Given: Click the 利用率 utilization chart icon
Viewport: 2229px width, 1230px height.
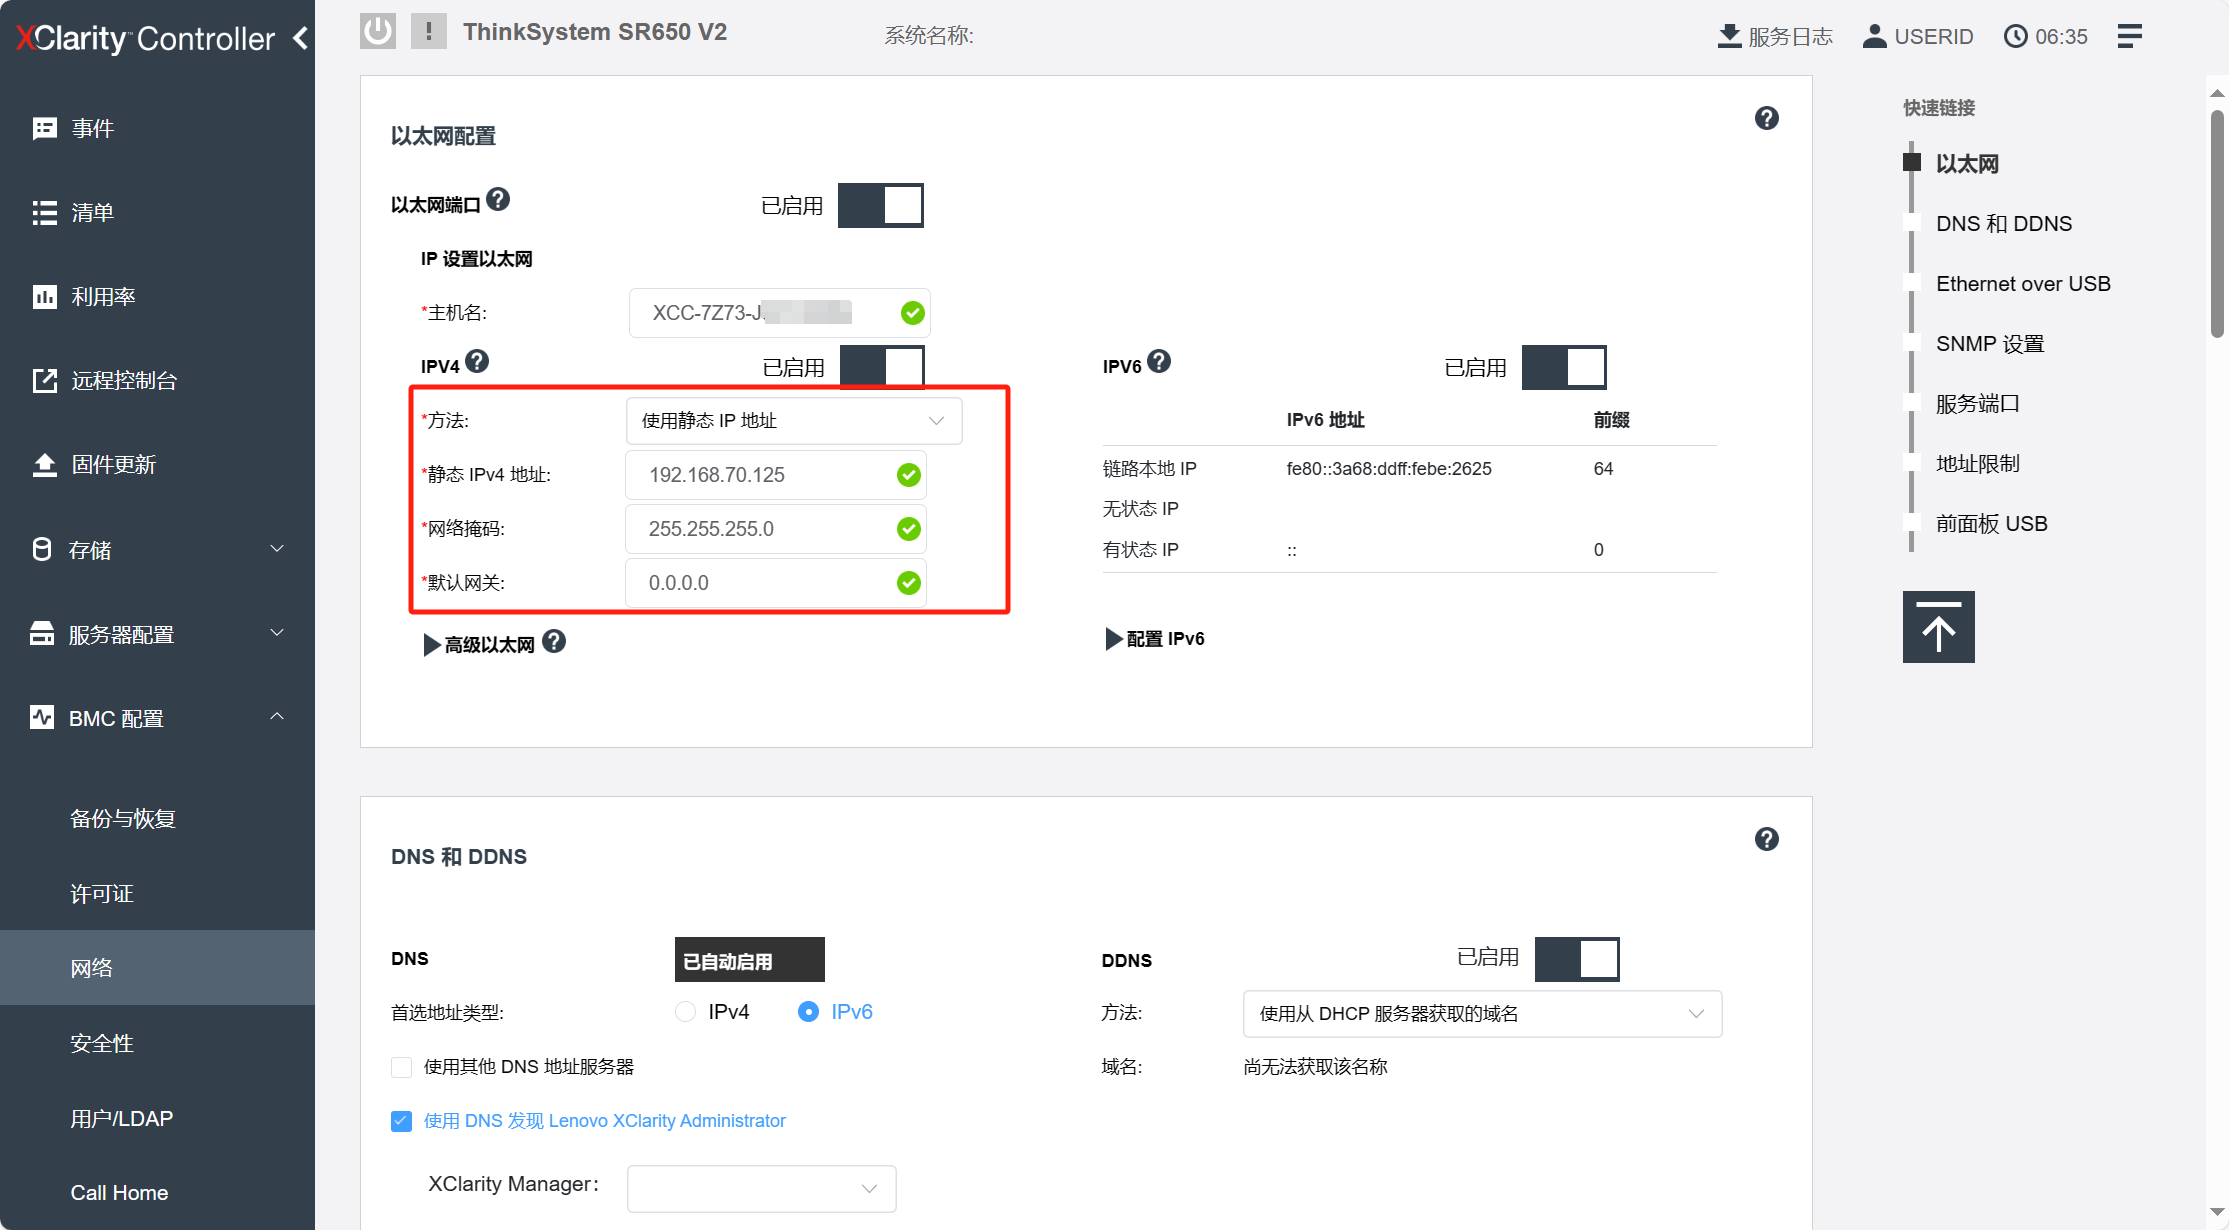Looking at the screenshot, I should (x=45, y=296).
